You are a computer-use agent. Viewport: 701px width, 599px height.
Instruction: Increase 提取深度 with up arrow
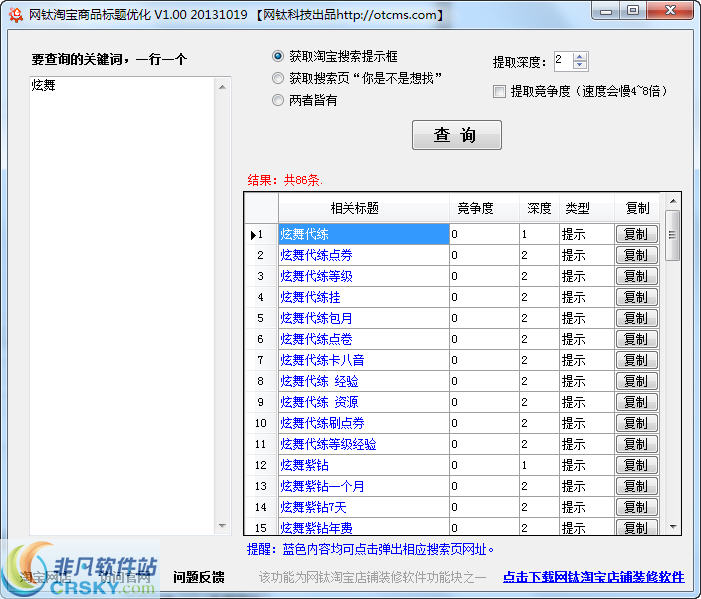coord(580,57)
